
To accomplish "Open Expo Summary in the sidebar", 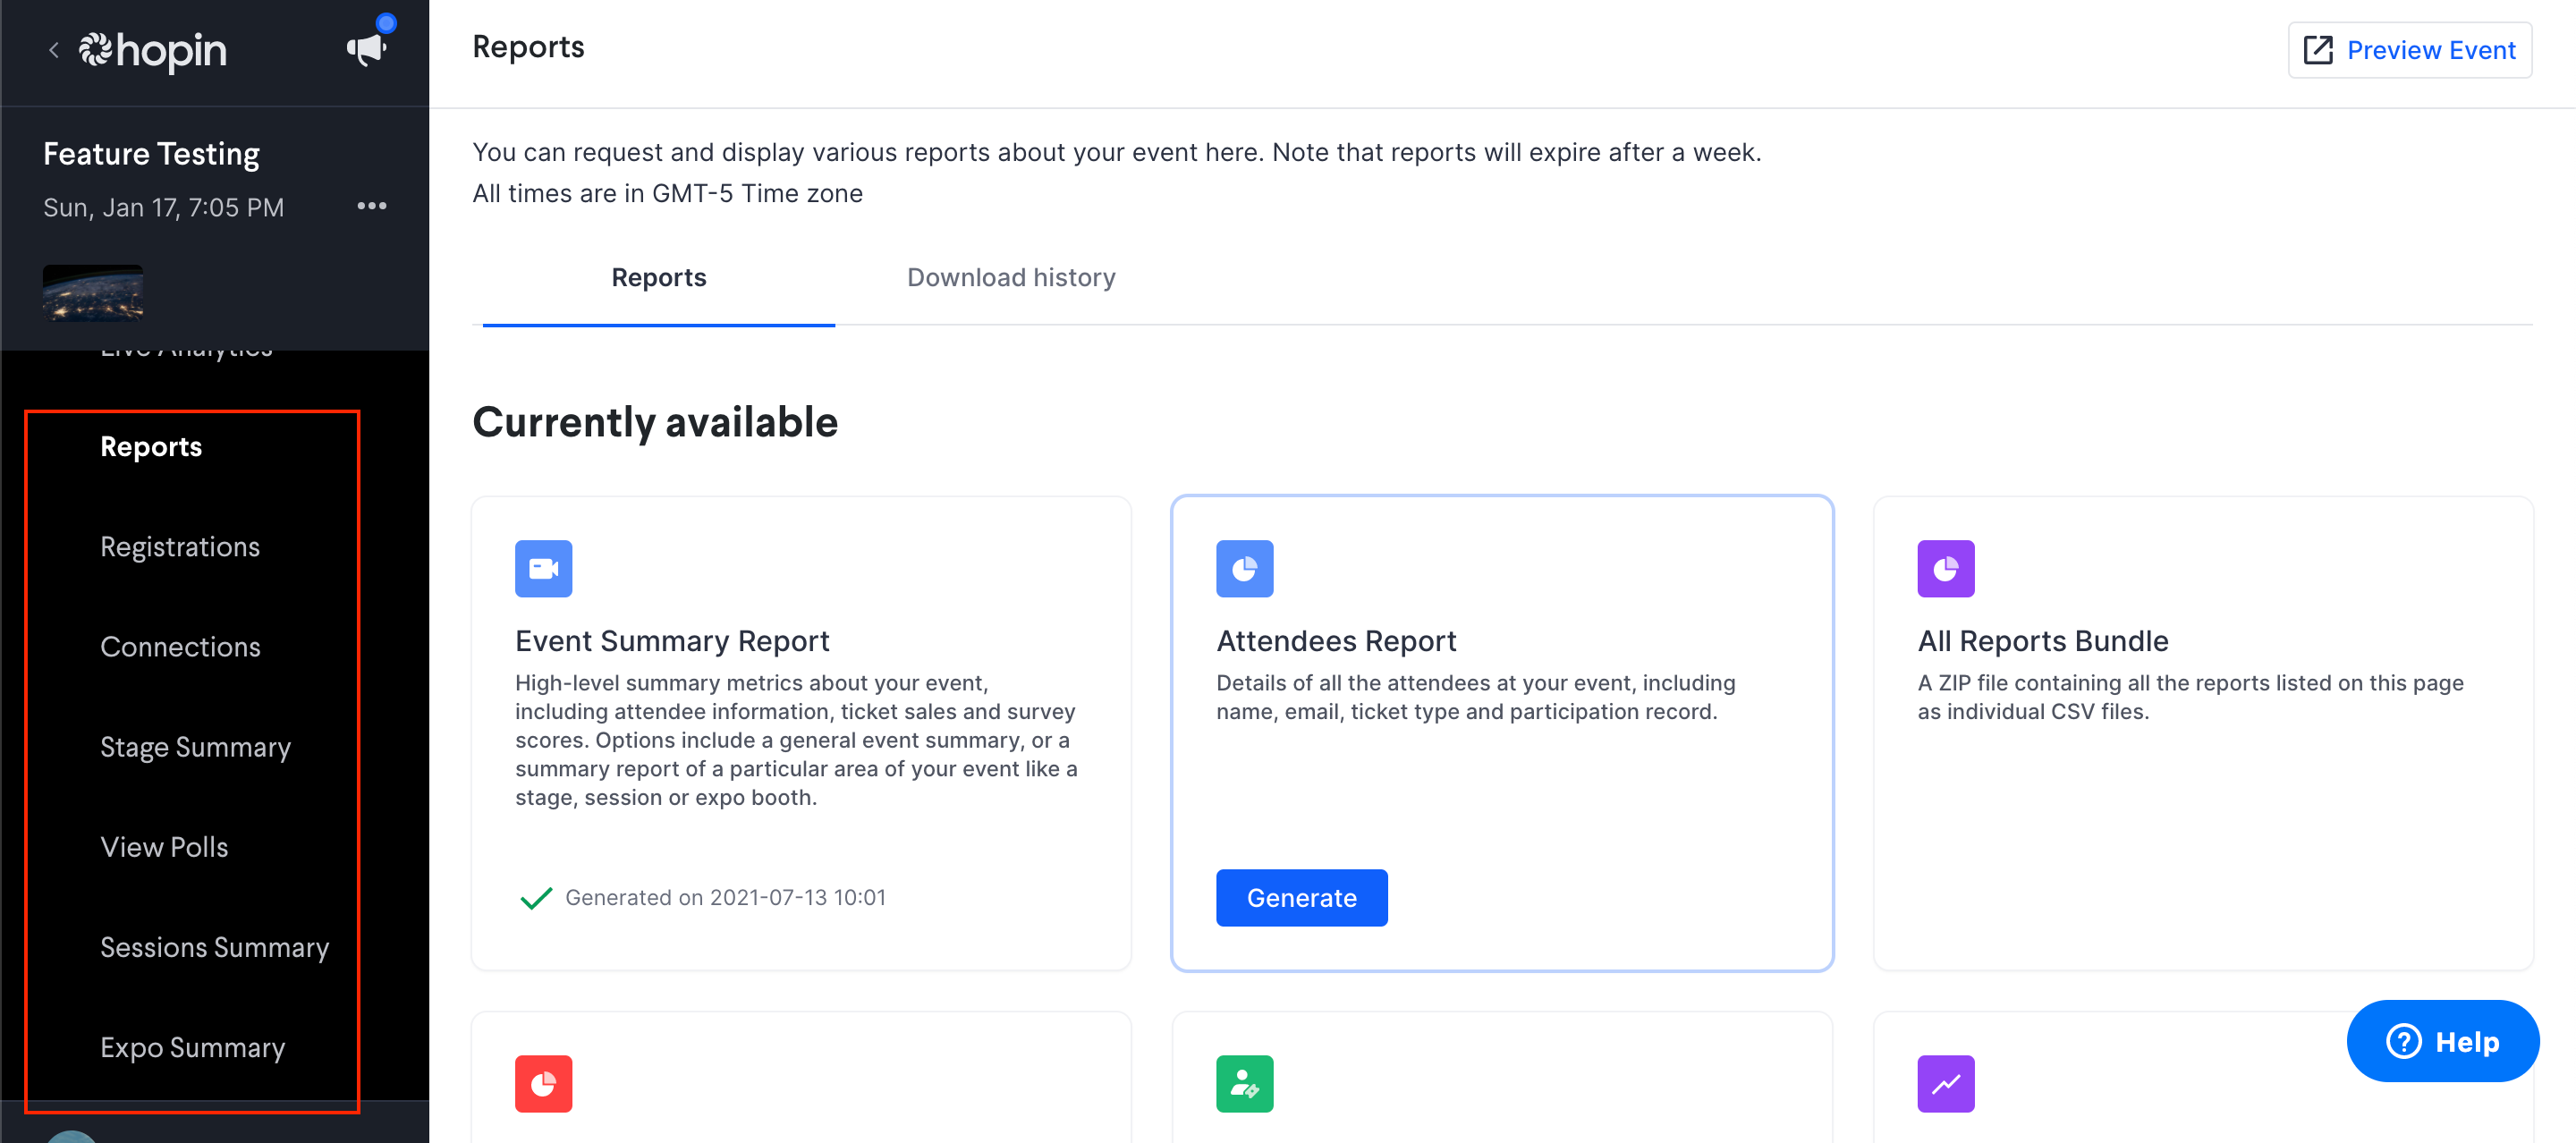I will pyautogui.click(x=192, y=1047).
